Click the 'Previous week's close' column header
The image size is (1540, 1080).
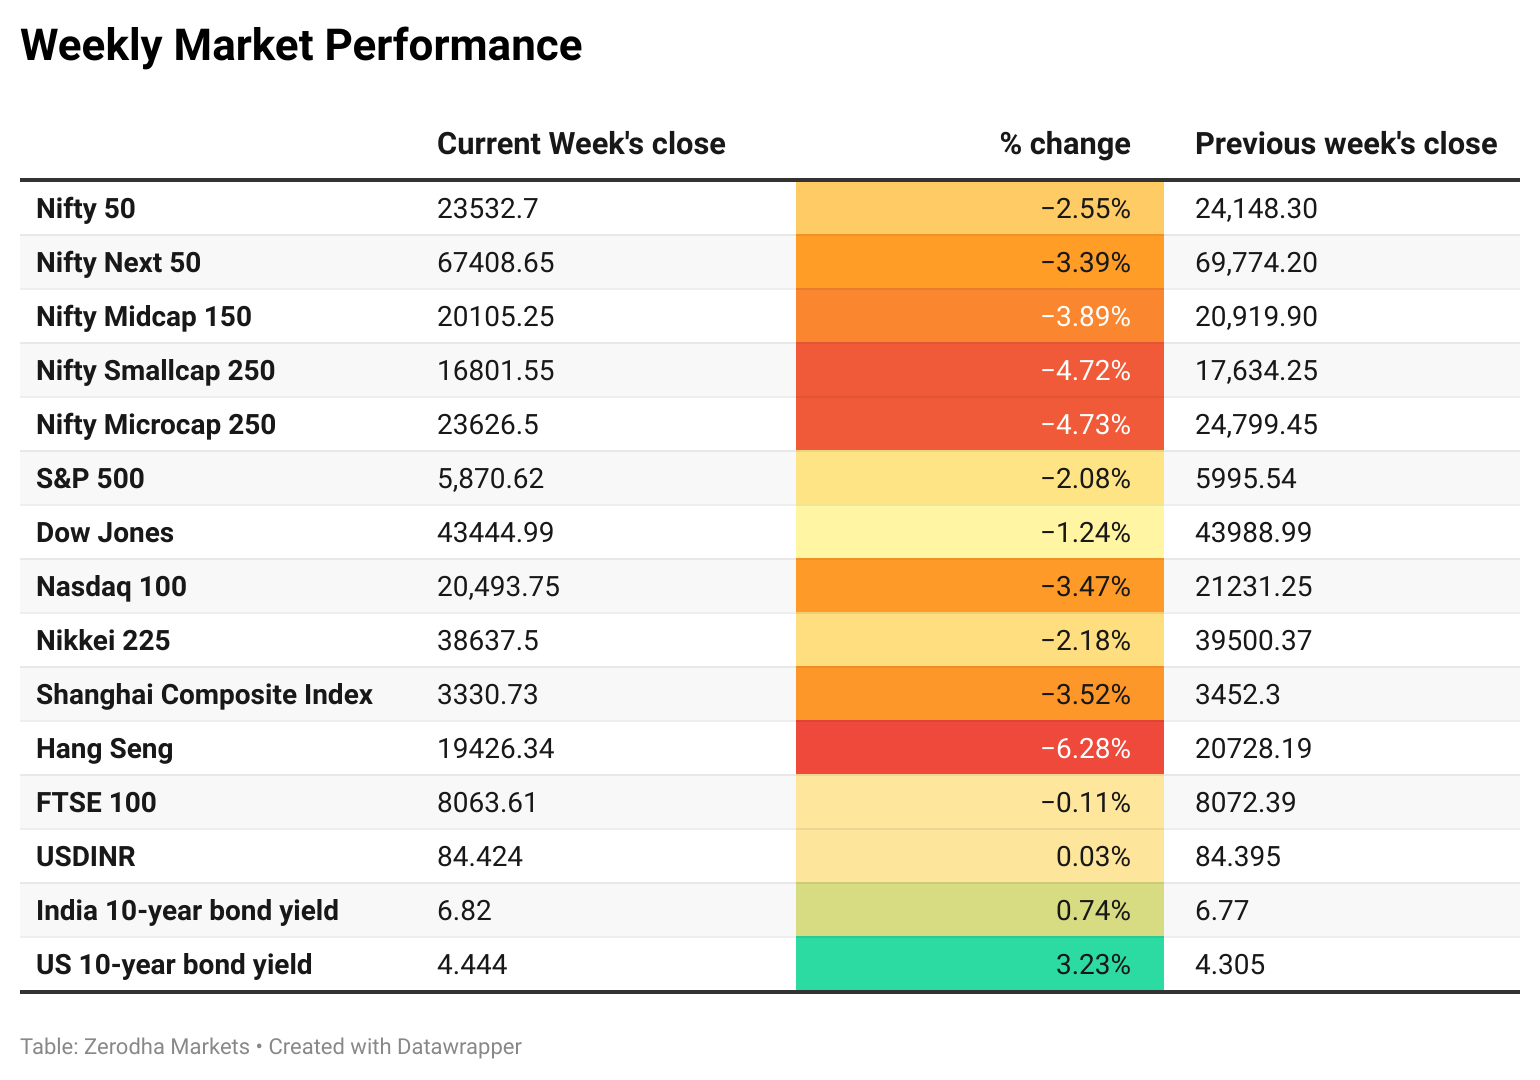(x=1346, y=144)
